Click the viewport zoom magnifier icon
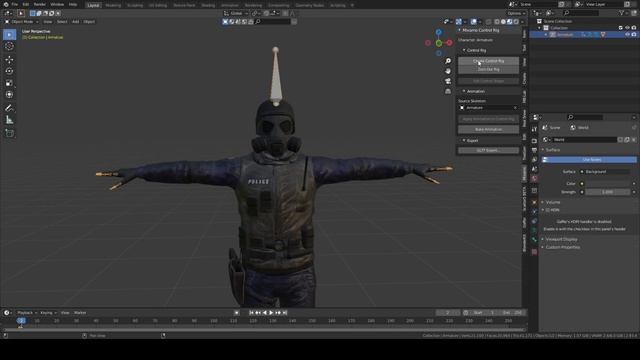Screen dimensions: 640x360 click(x=448, y=61)
